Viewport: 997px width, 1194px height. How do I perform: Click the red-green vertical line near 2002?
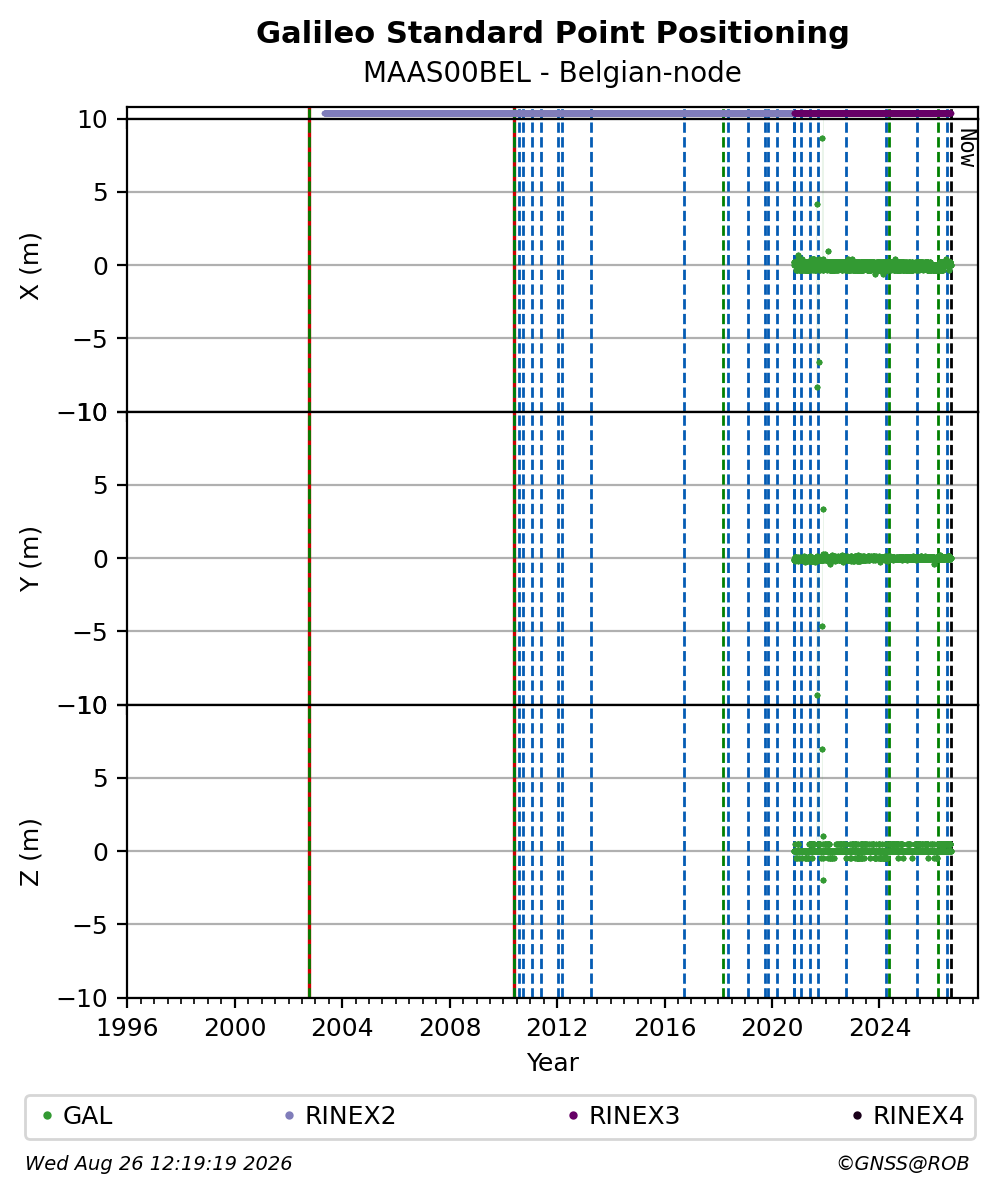point(309,552)
